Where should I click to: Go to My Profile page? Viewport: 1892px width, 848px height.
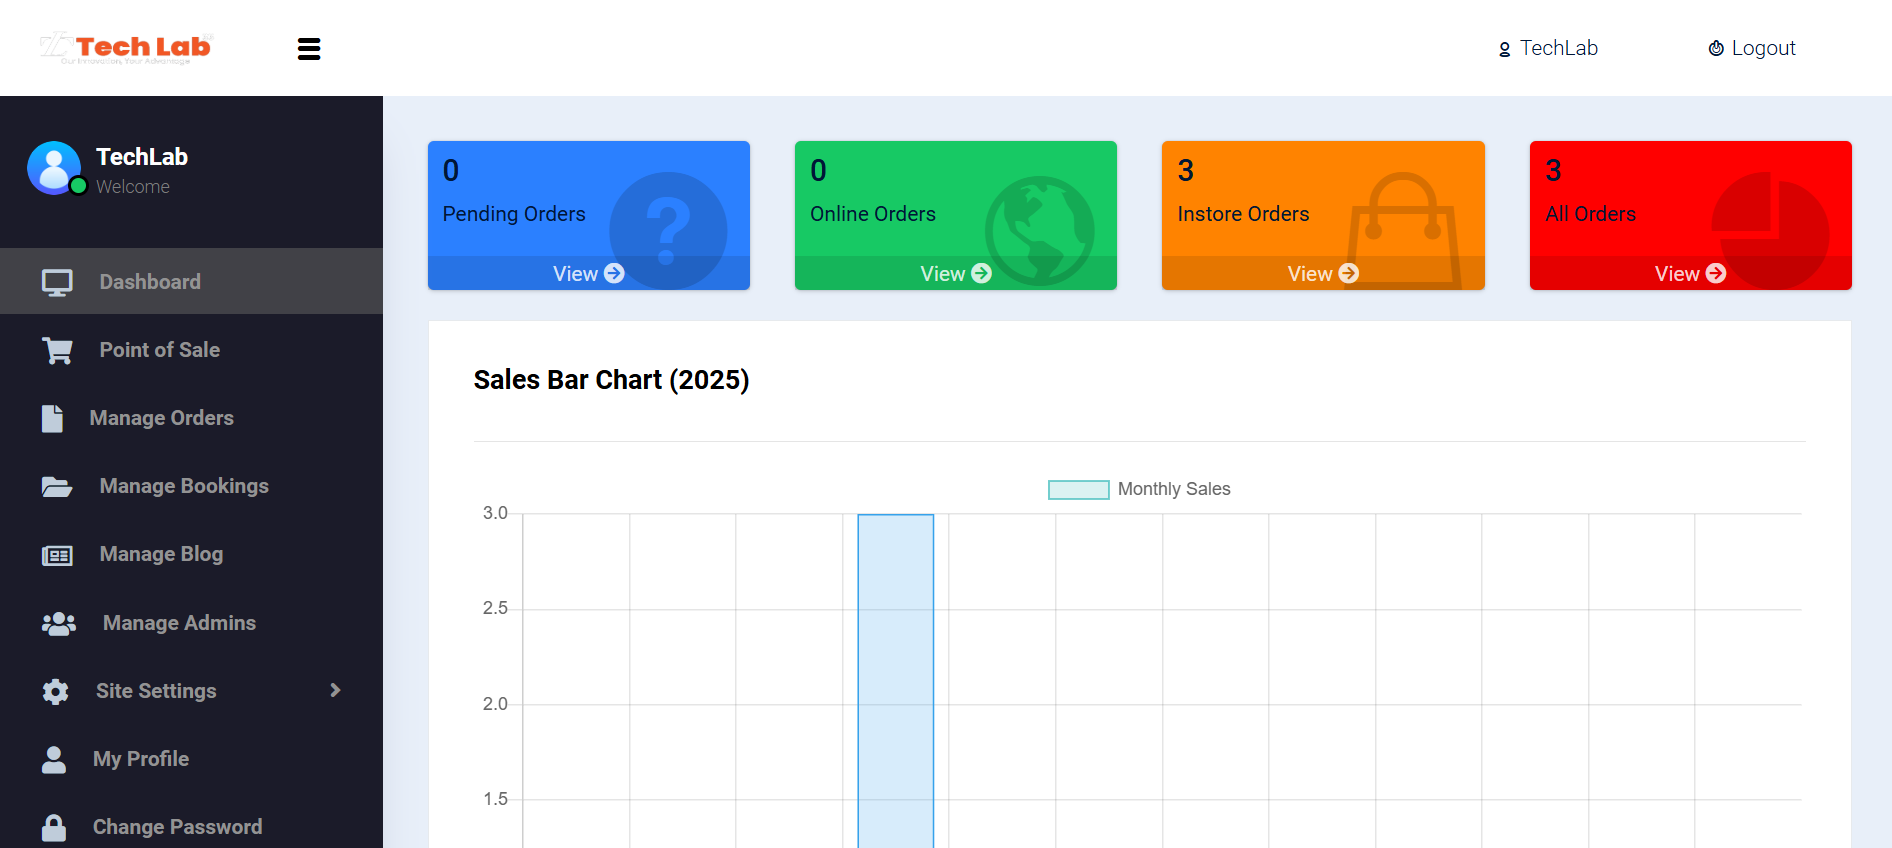click(141, 759)
